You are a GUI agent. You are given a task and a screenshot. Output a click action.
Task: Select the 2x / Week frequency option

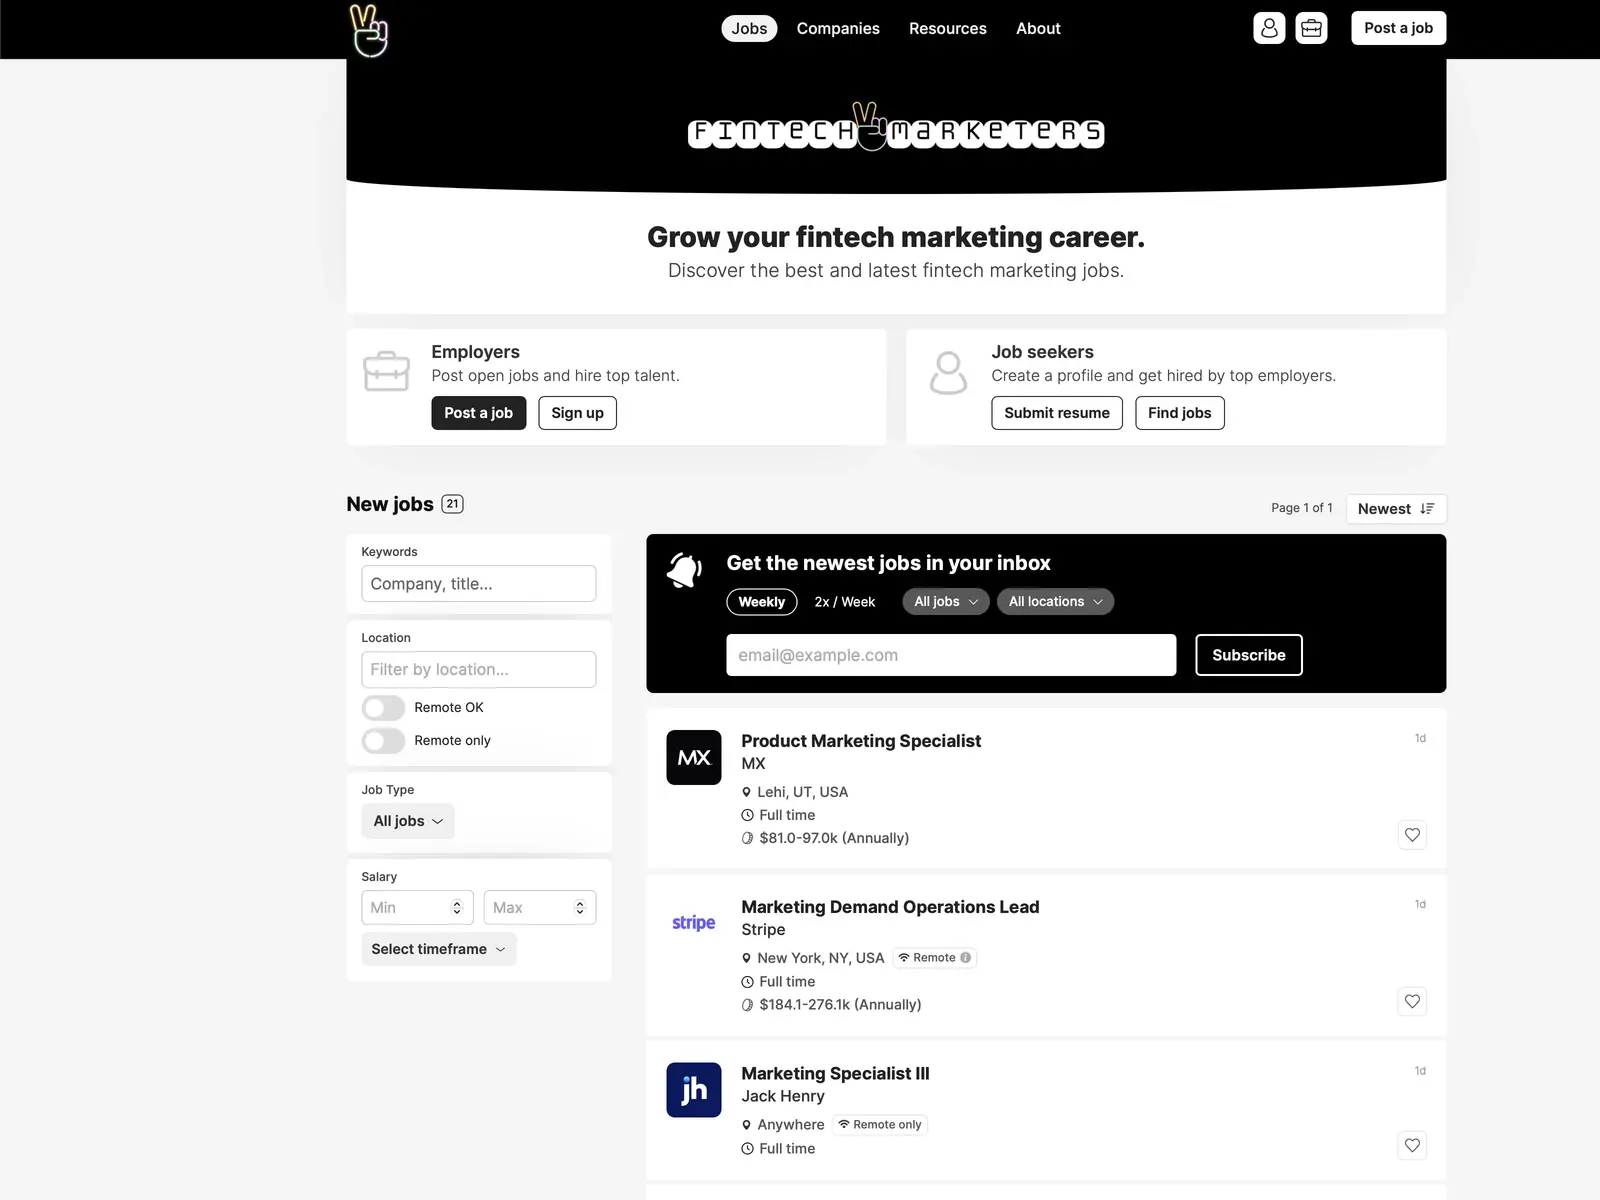[x=845, y=602]
